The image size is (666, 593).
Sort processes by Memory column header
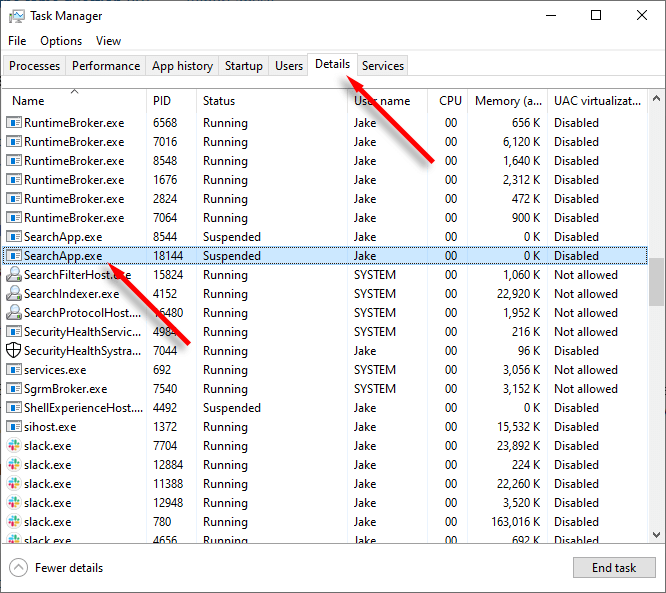508,101
